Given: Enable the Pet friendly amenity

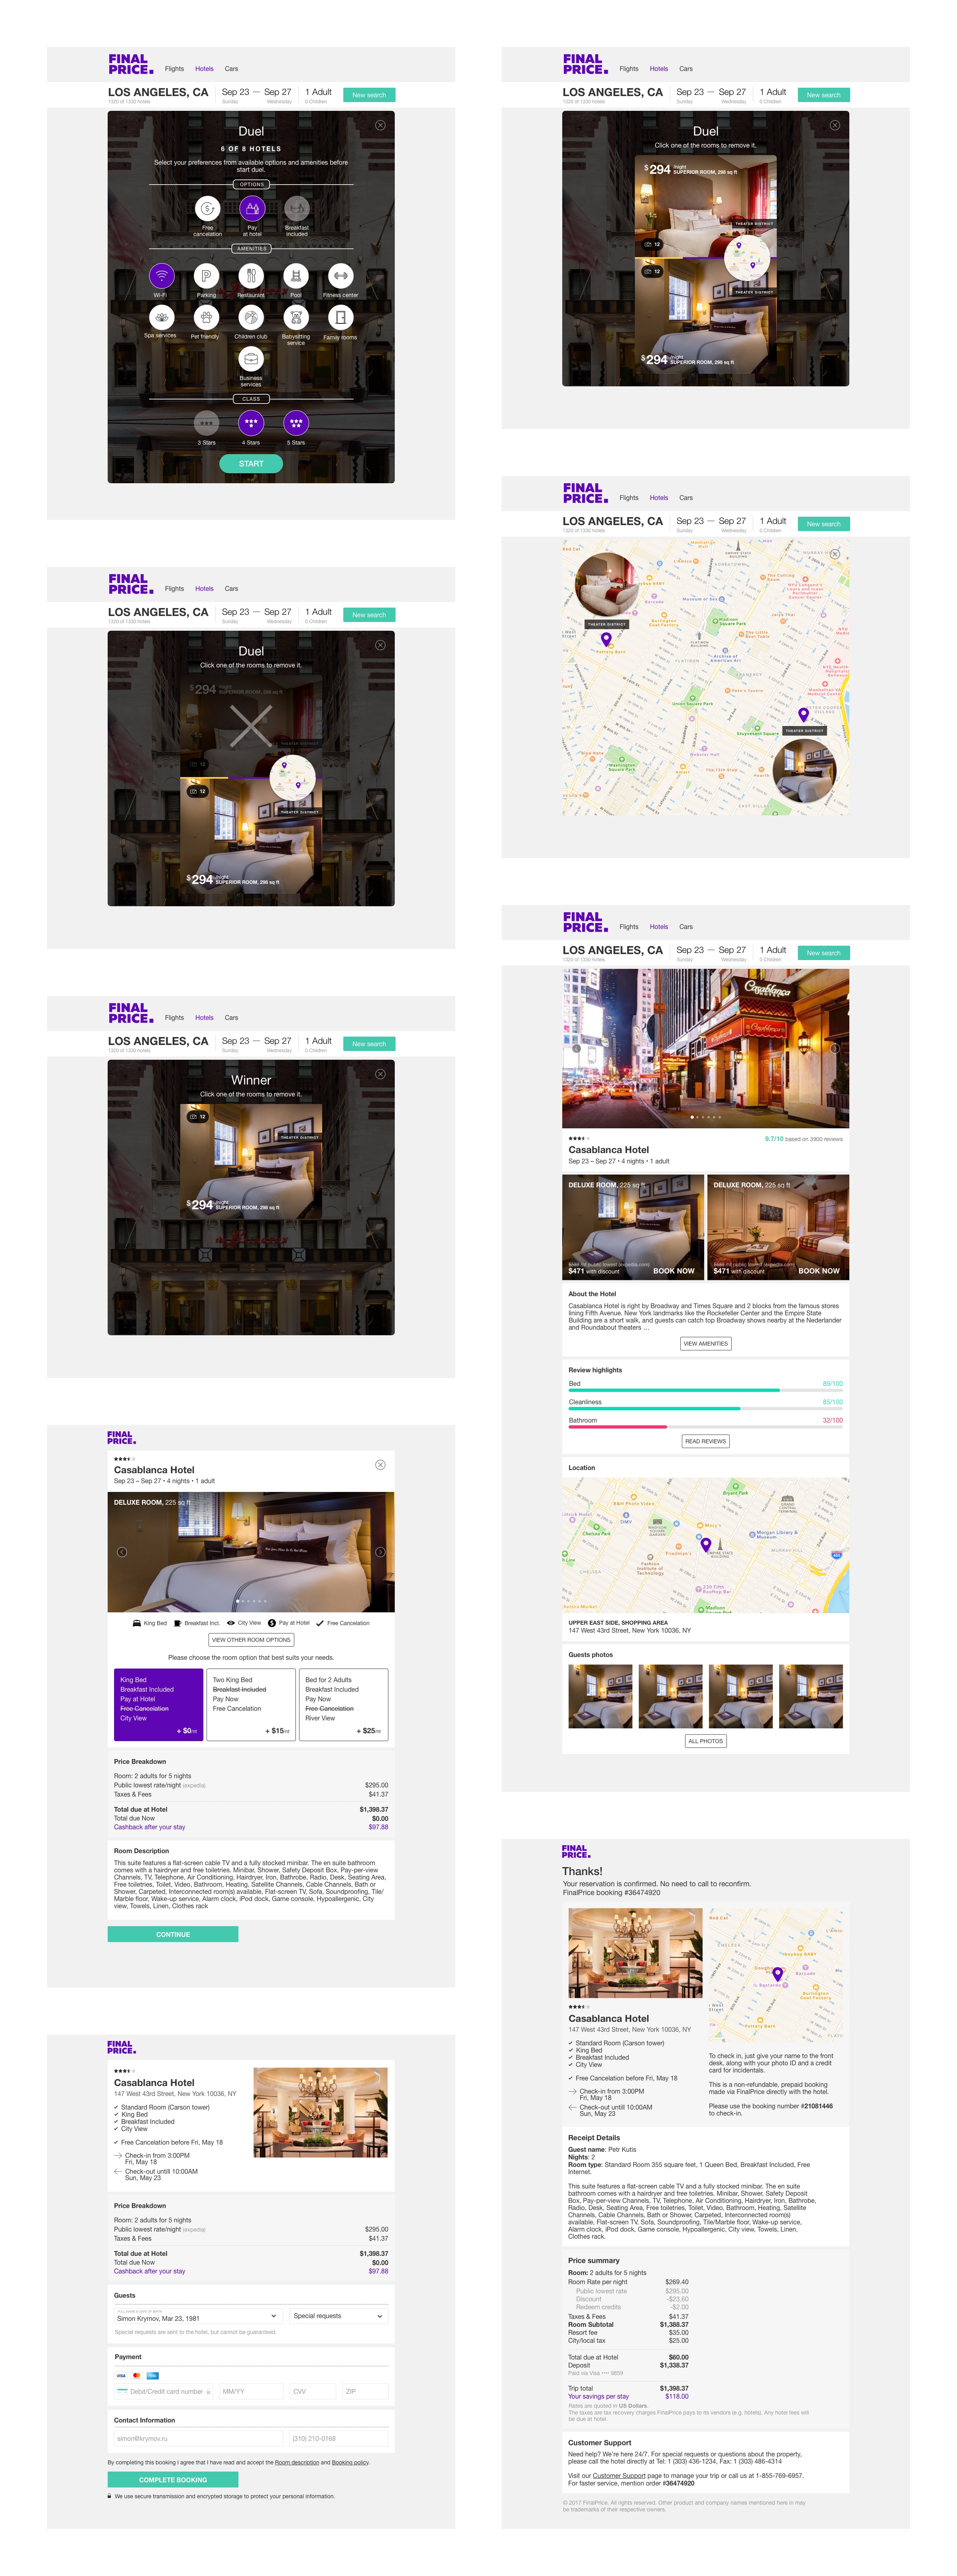Looking at the screenshot, I should point(206,316).
